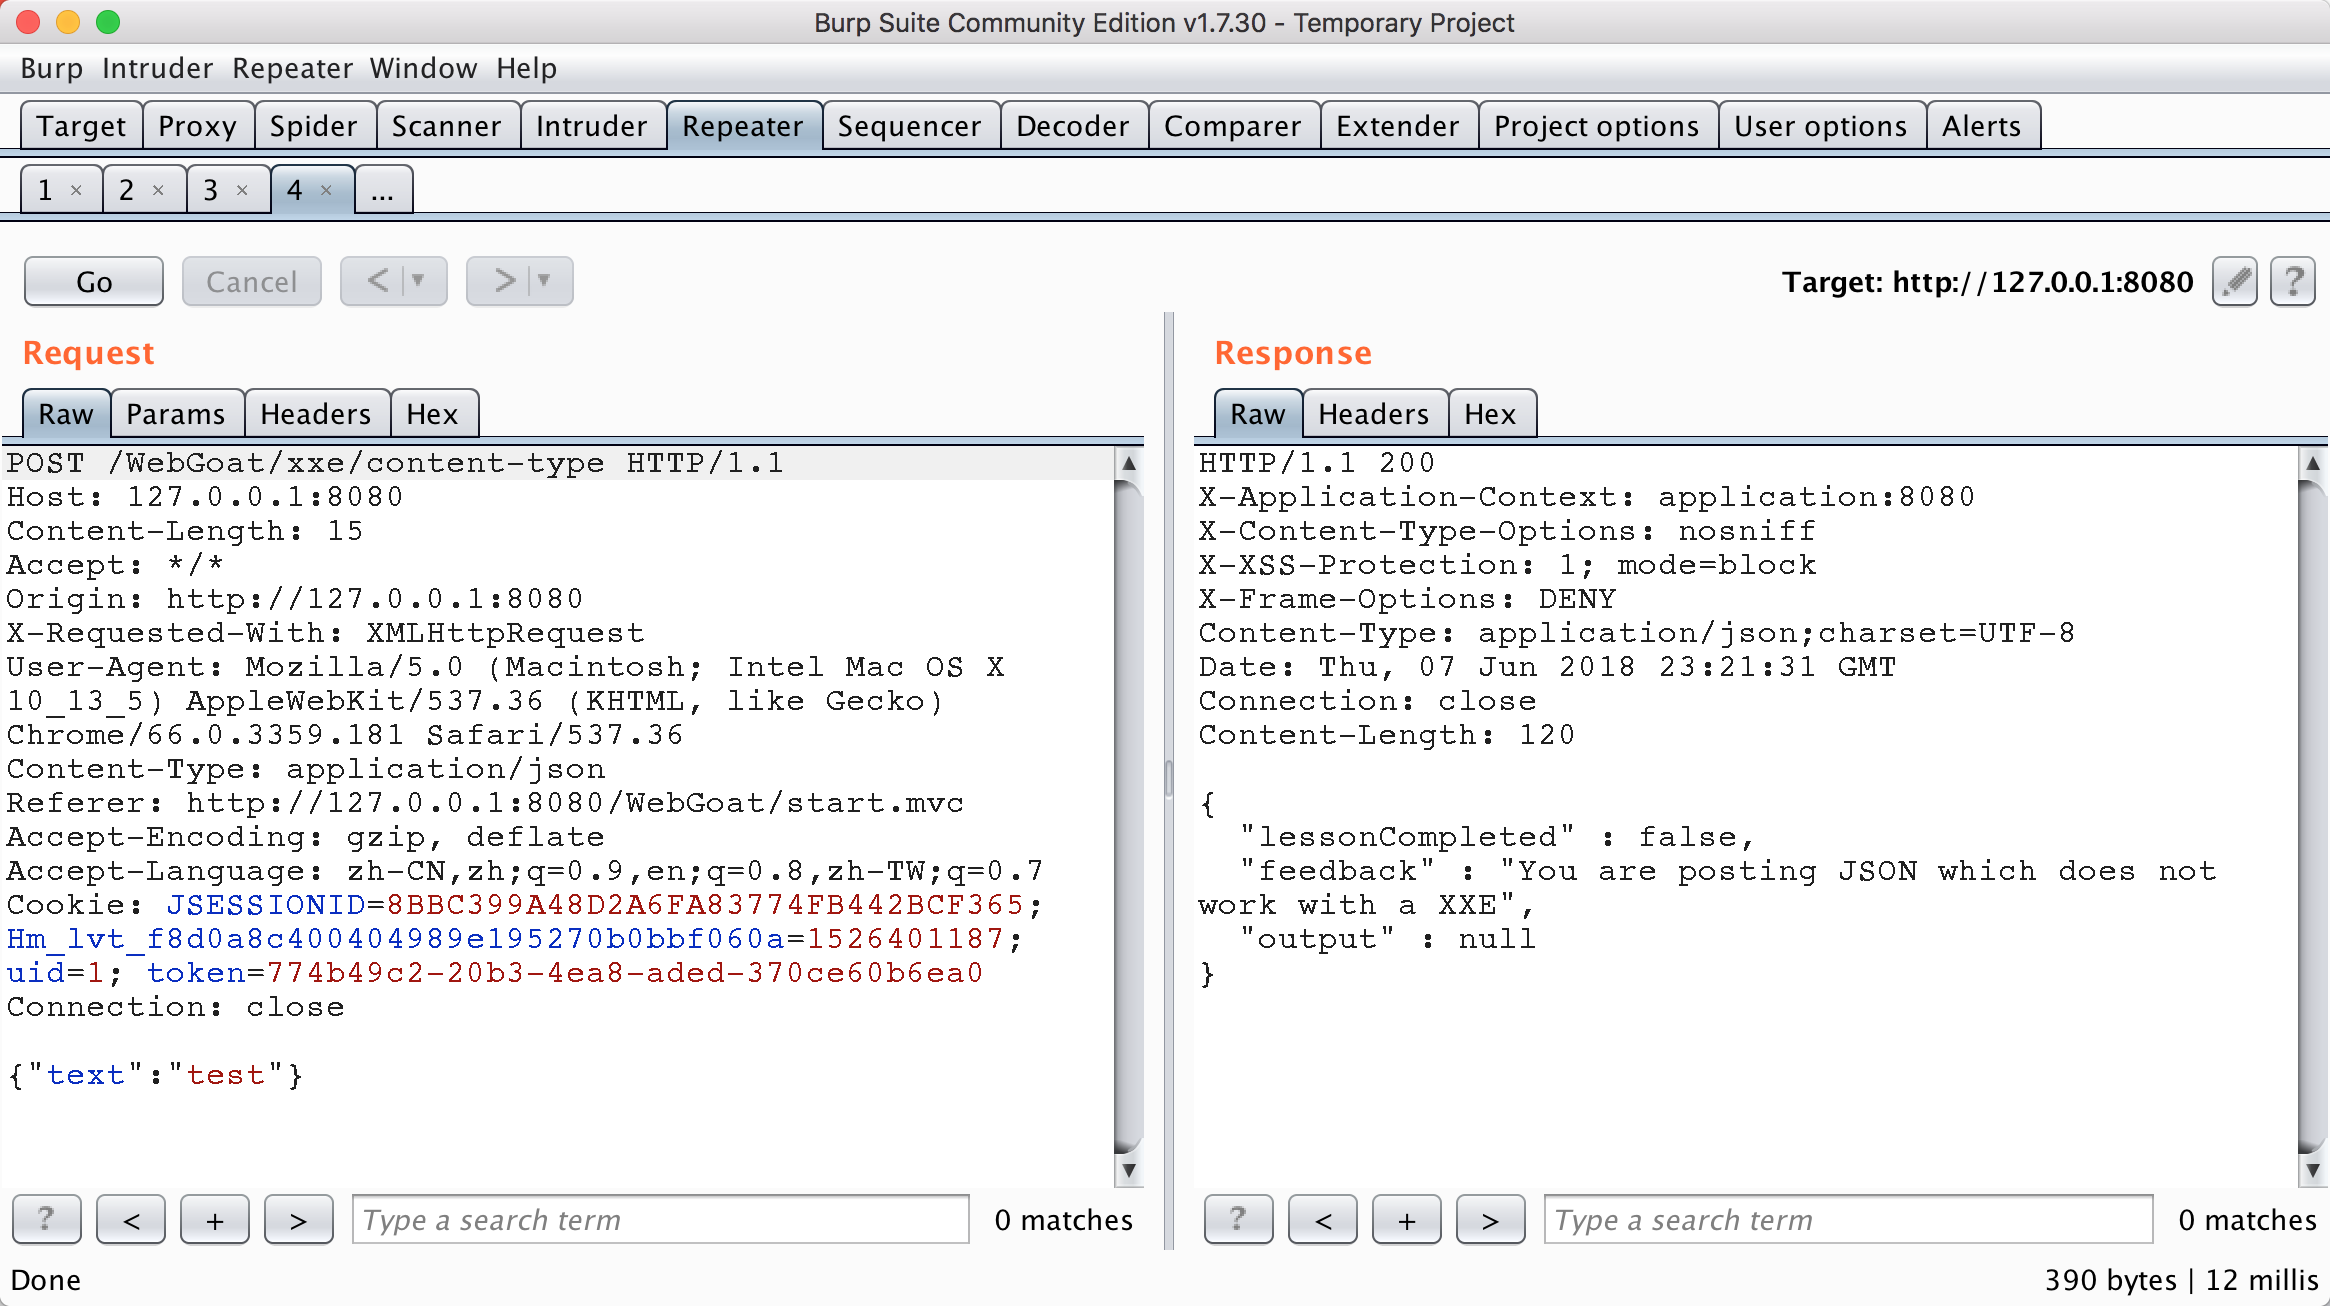Image resolution: width=2330 pixels, height=1306 pixels.
Task: Close Repeater tab 2
Action: point(158,190)
